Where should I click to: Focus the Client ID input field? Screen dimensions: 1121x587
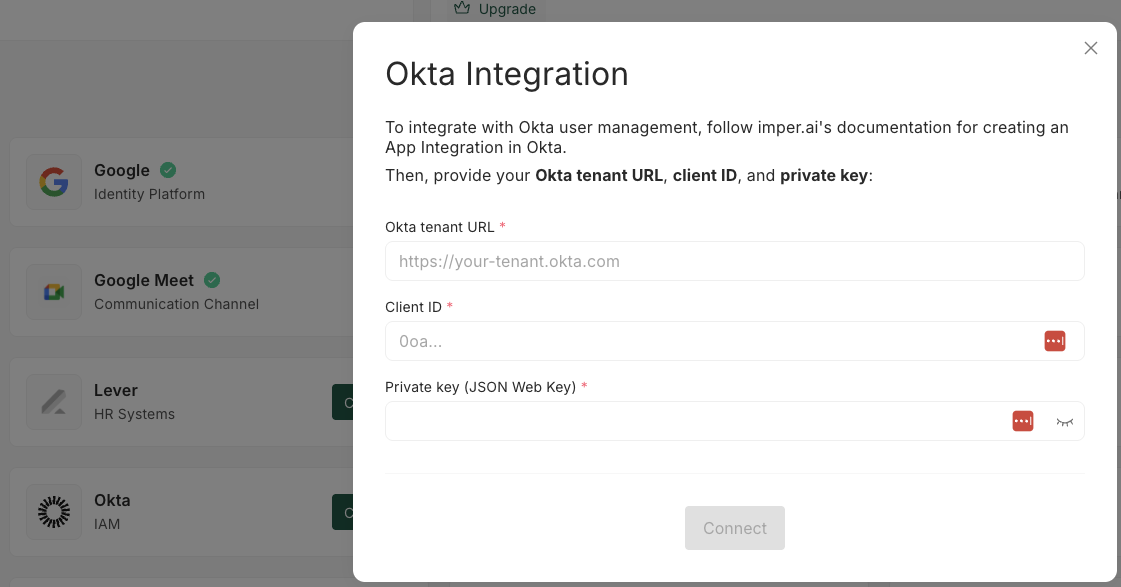pos(734,341)
